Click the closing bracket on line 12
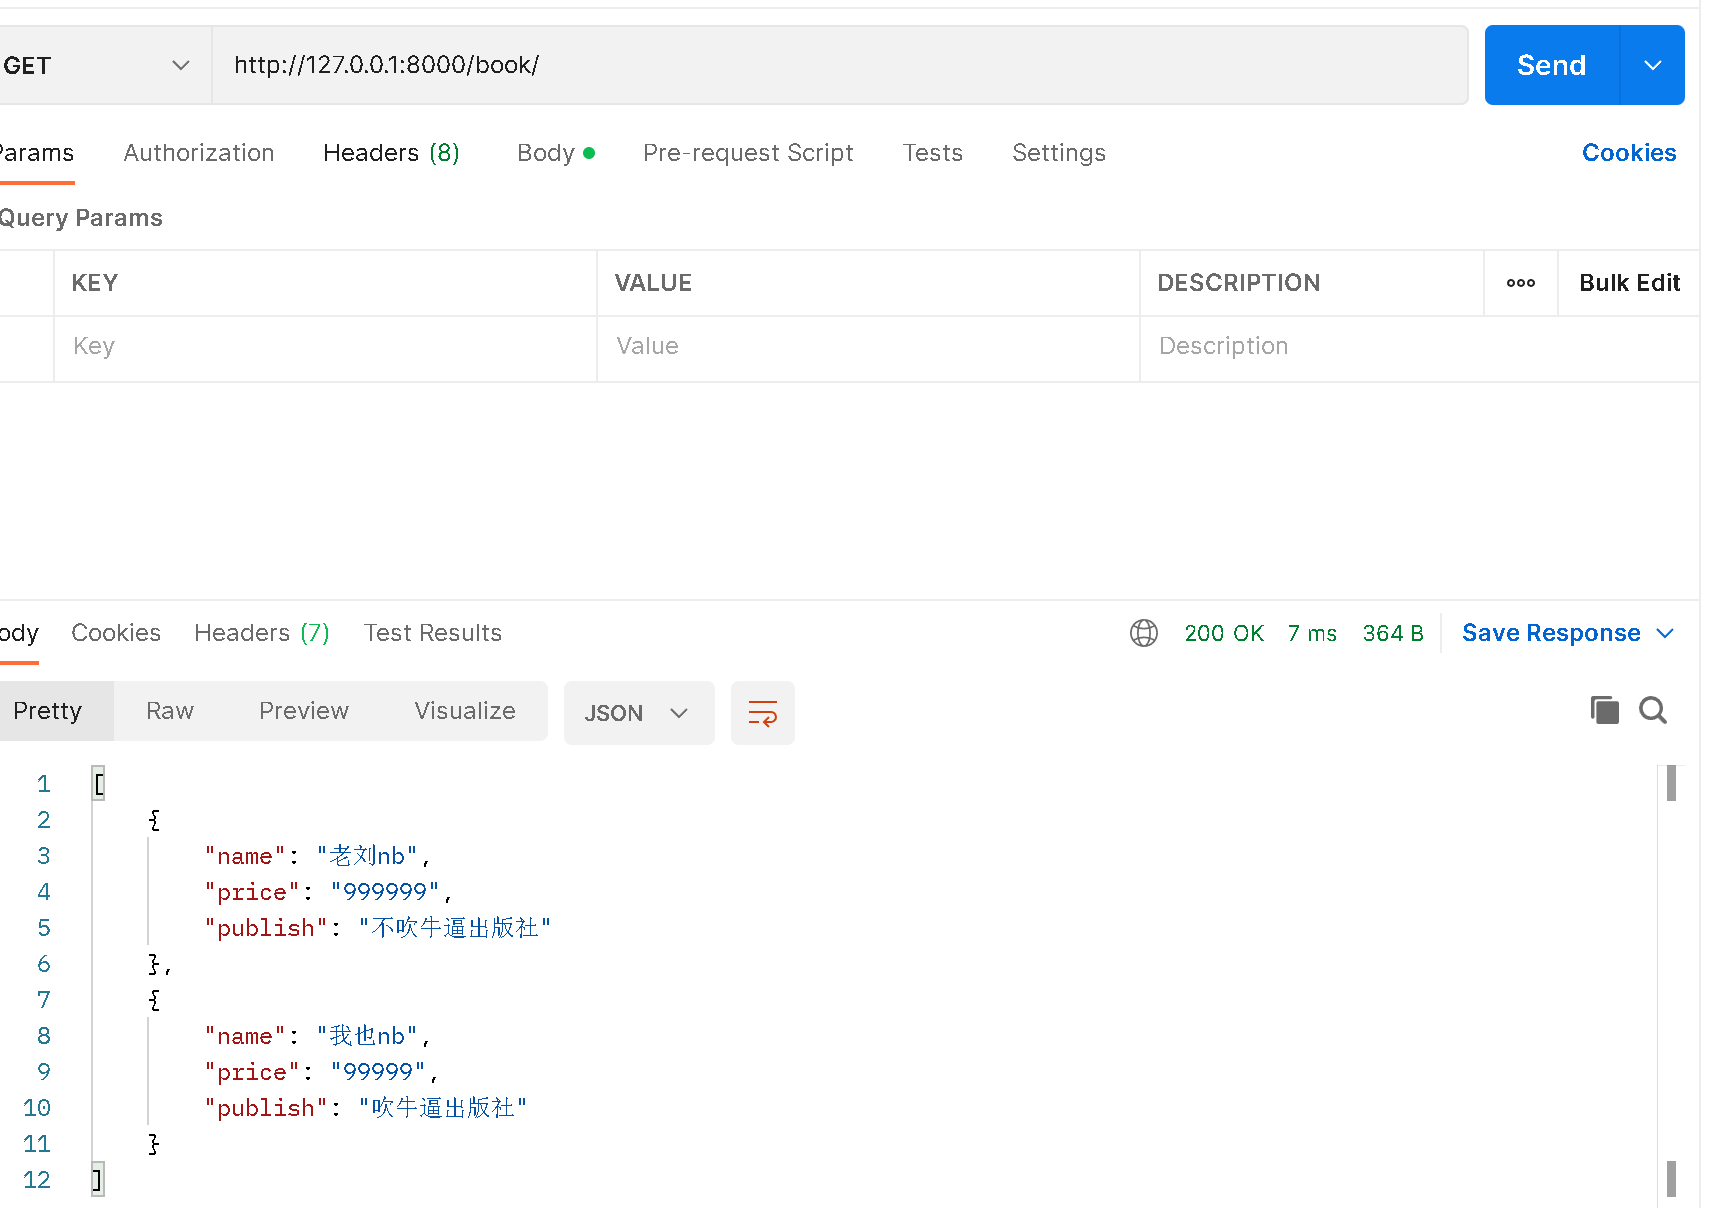 [97, 1180]
